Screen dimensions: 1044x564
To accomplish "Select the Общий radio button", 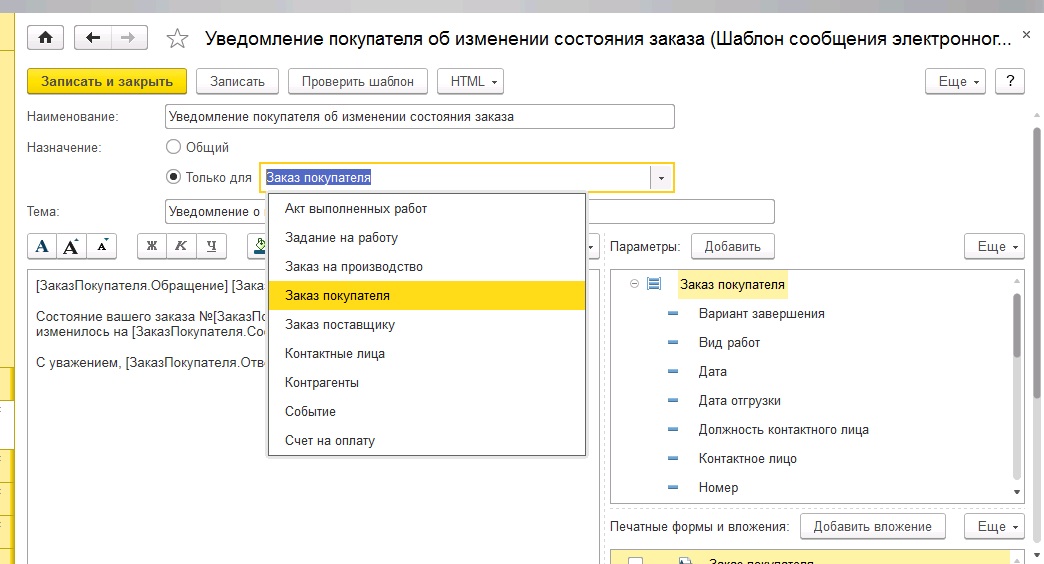I will click(173, 146).
